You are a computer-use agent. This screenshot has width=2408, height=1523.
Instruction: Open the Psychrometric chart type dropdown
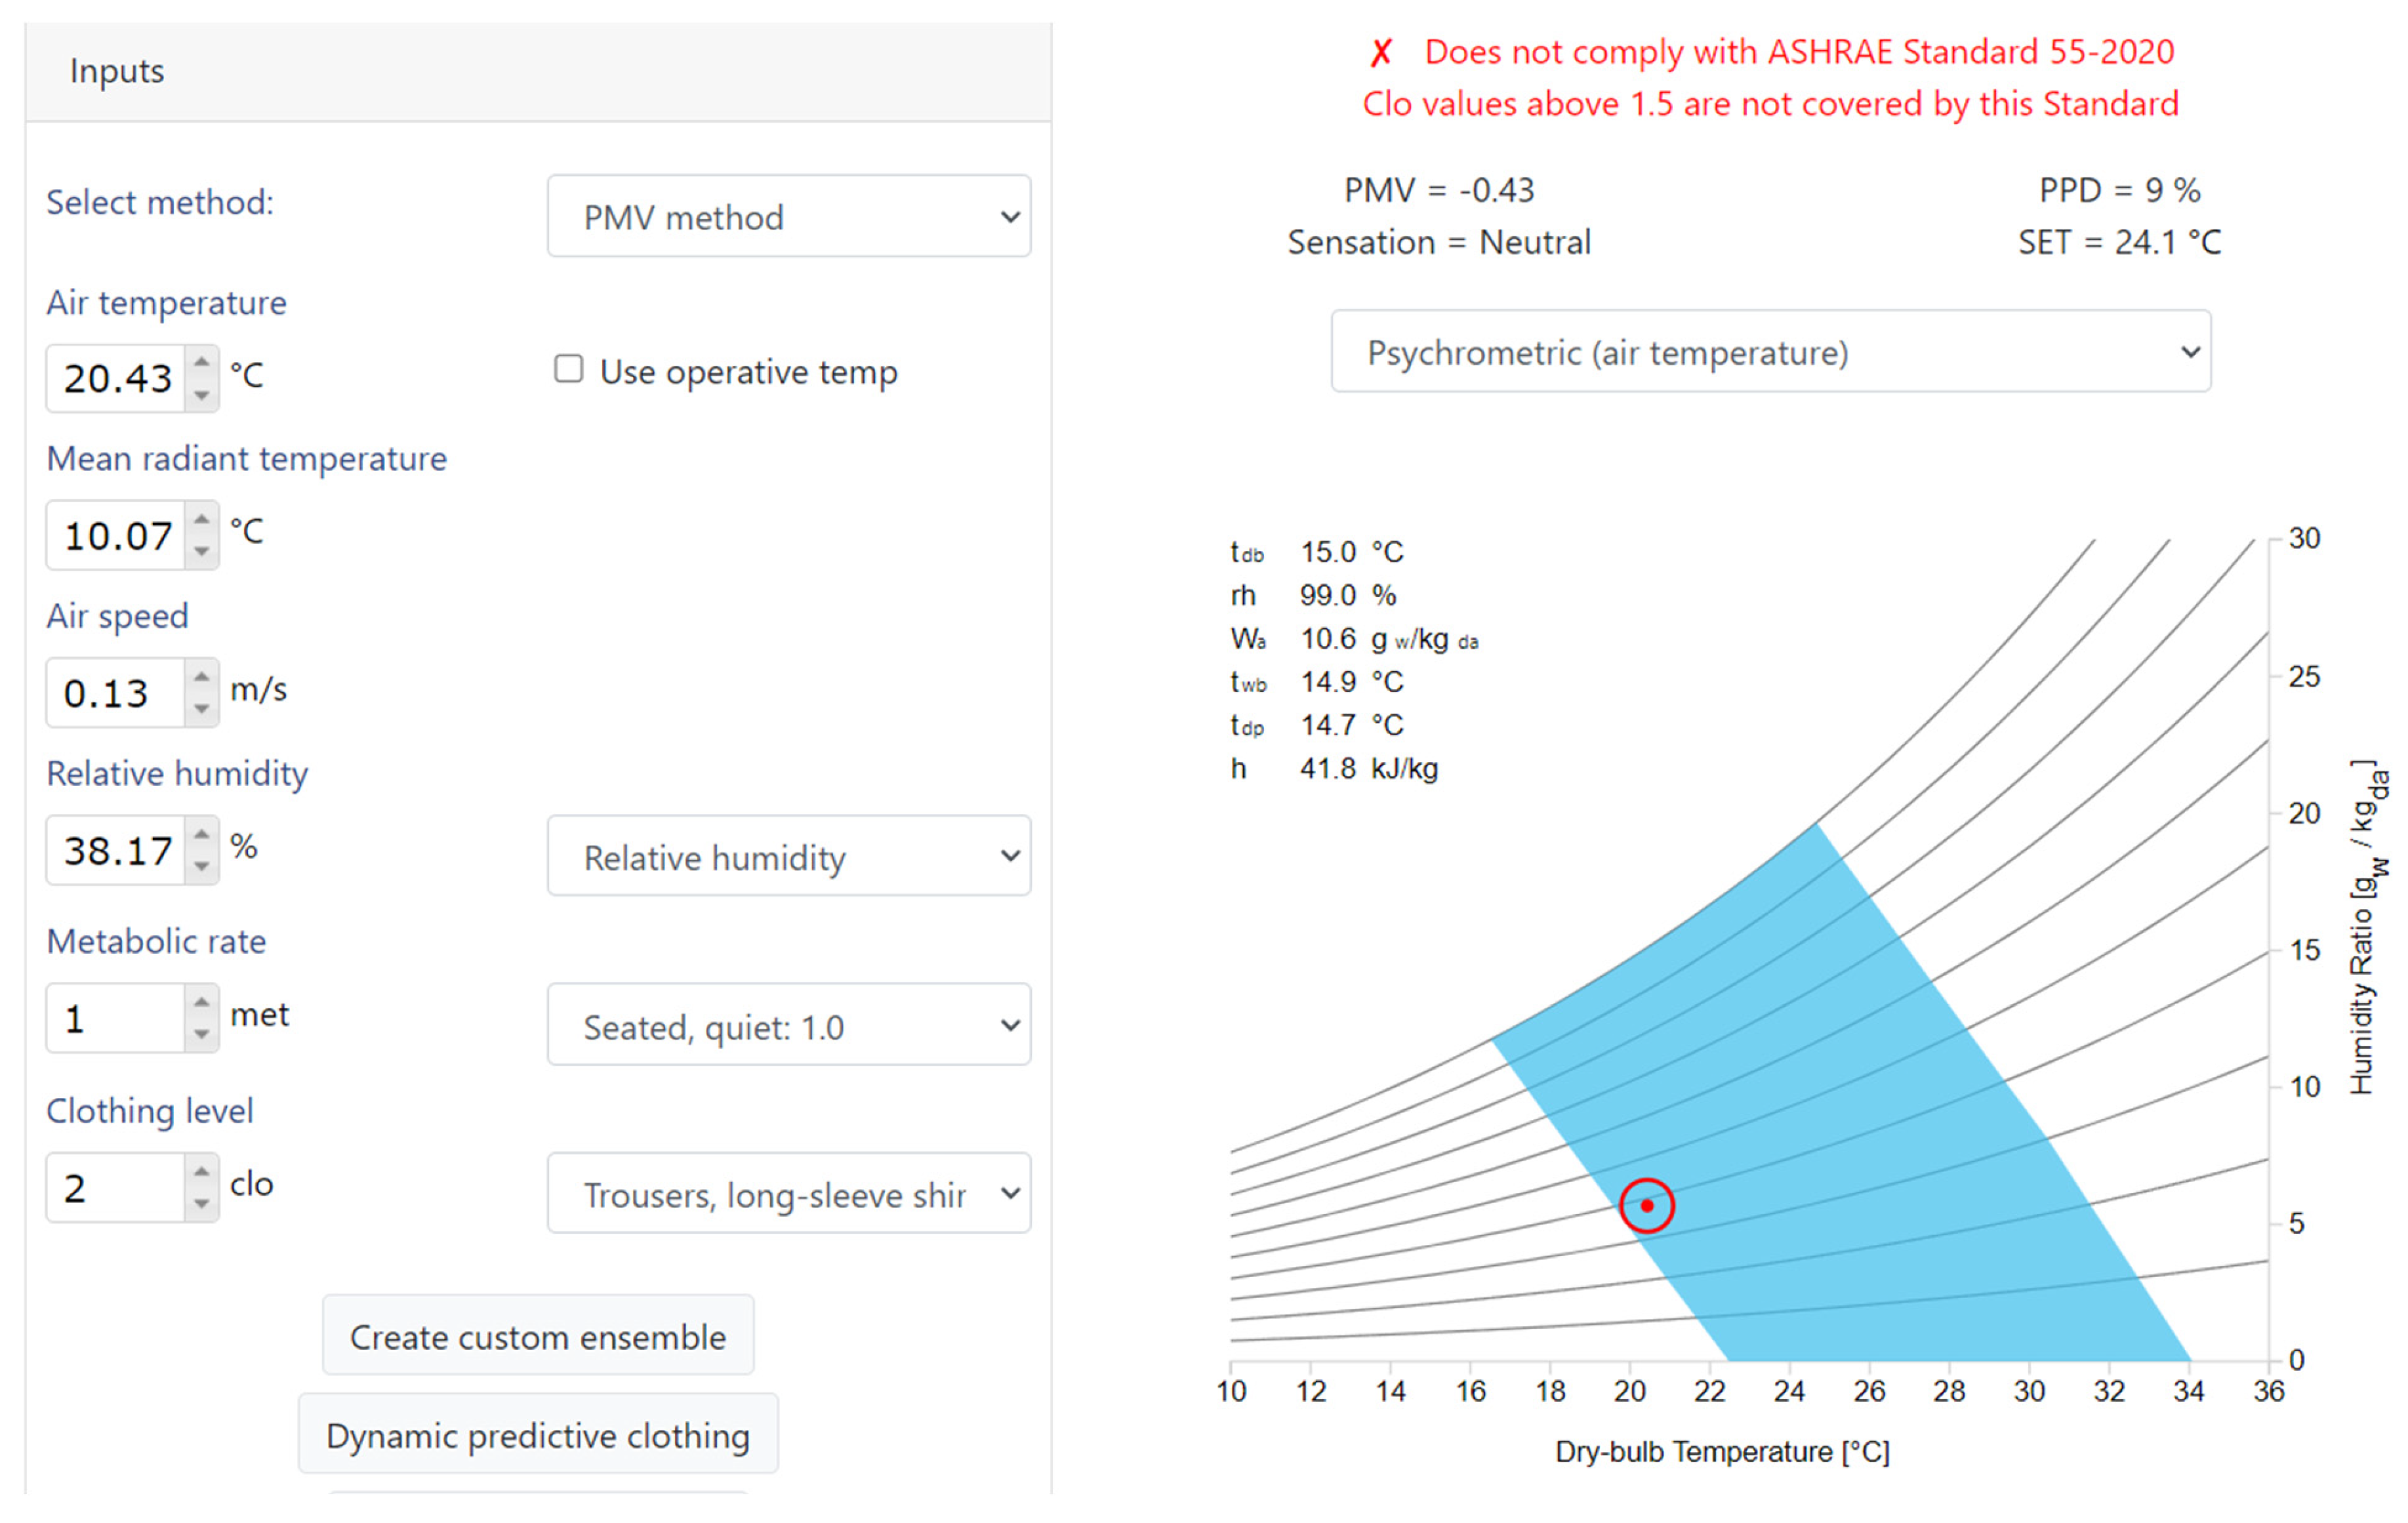pyautogui.click(x=1770, y=352)
